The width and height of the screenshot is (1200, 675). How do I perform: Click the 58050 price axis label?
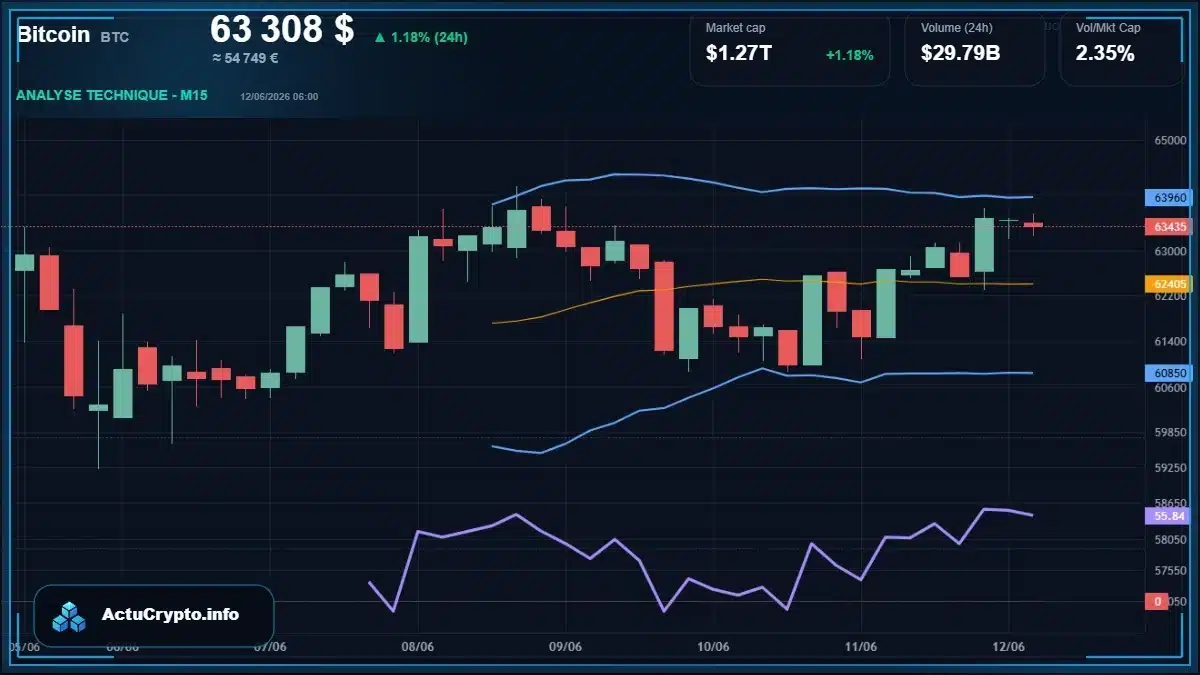pos(1171,539)
